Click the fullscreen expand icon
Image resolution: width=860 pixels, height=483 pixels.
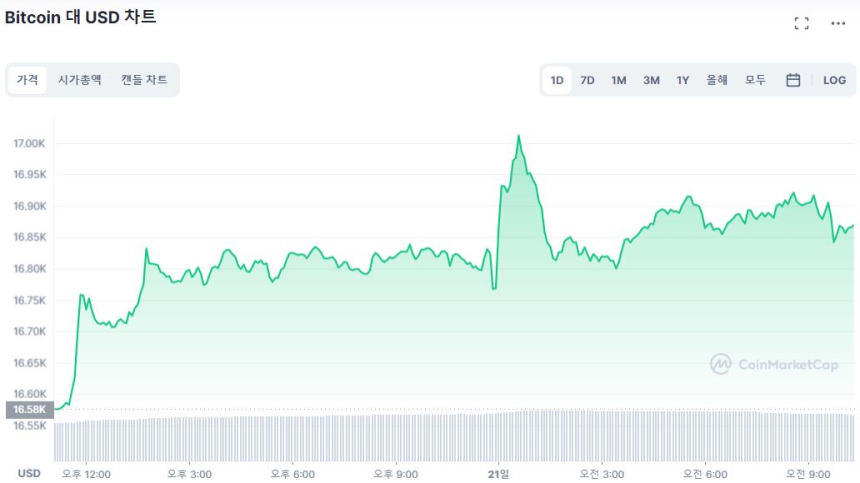(x=801, y=23)
